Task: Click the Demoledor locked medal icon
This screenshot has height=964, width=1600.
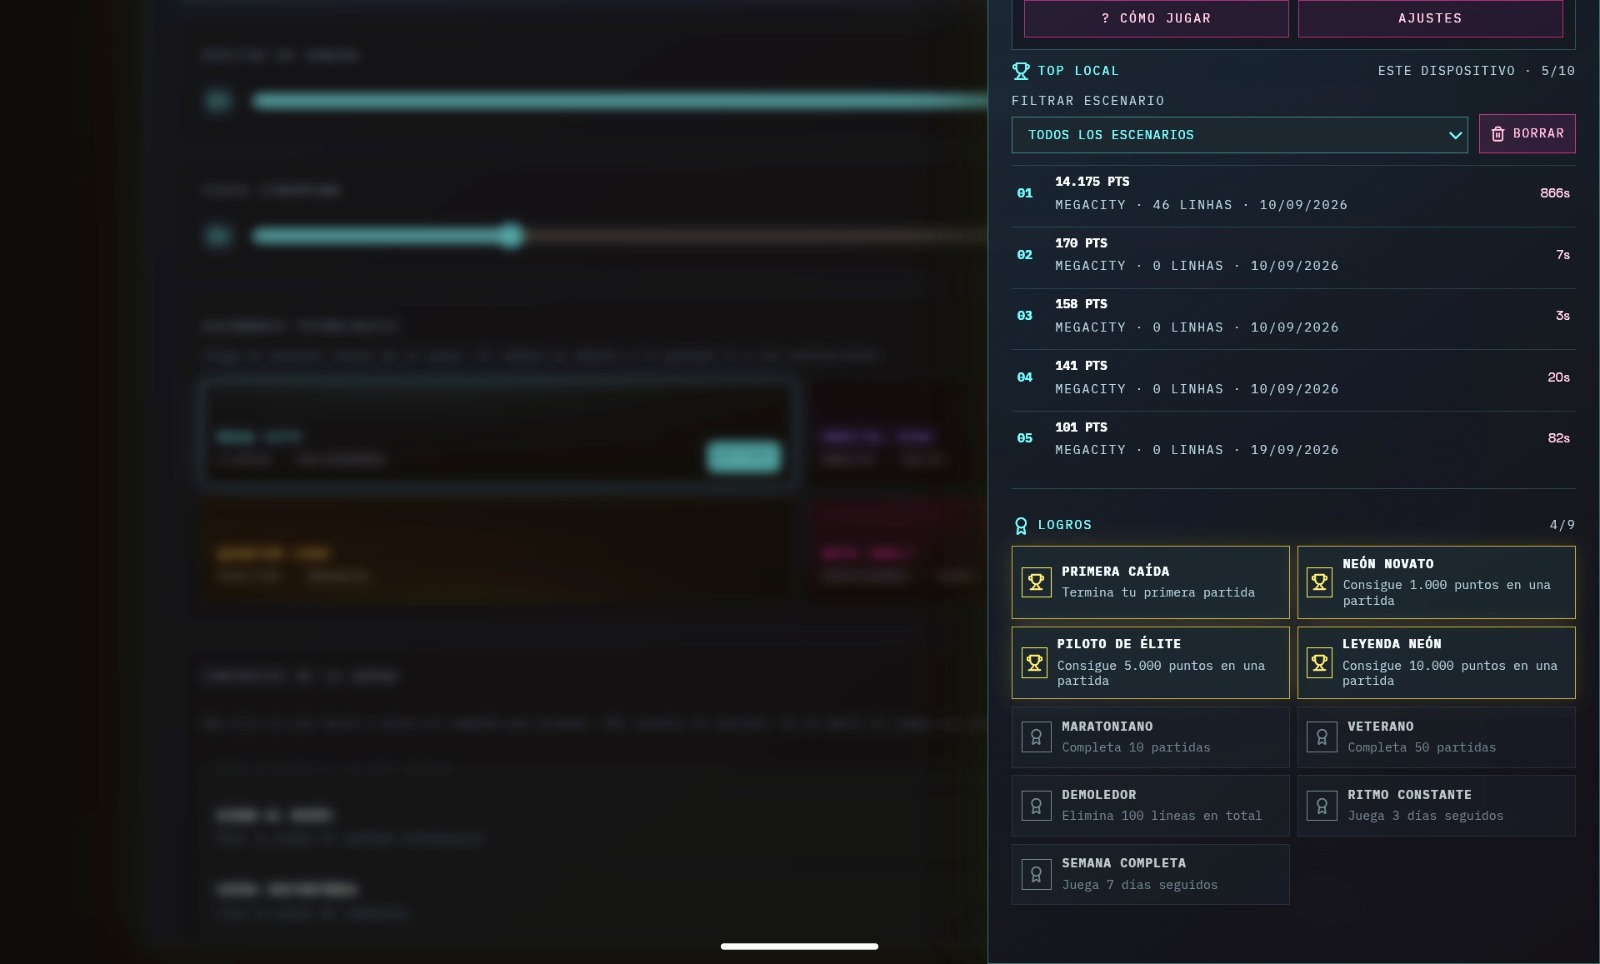Action: [x=1036, y=806]
